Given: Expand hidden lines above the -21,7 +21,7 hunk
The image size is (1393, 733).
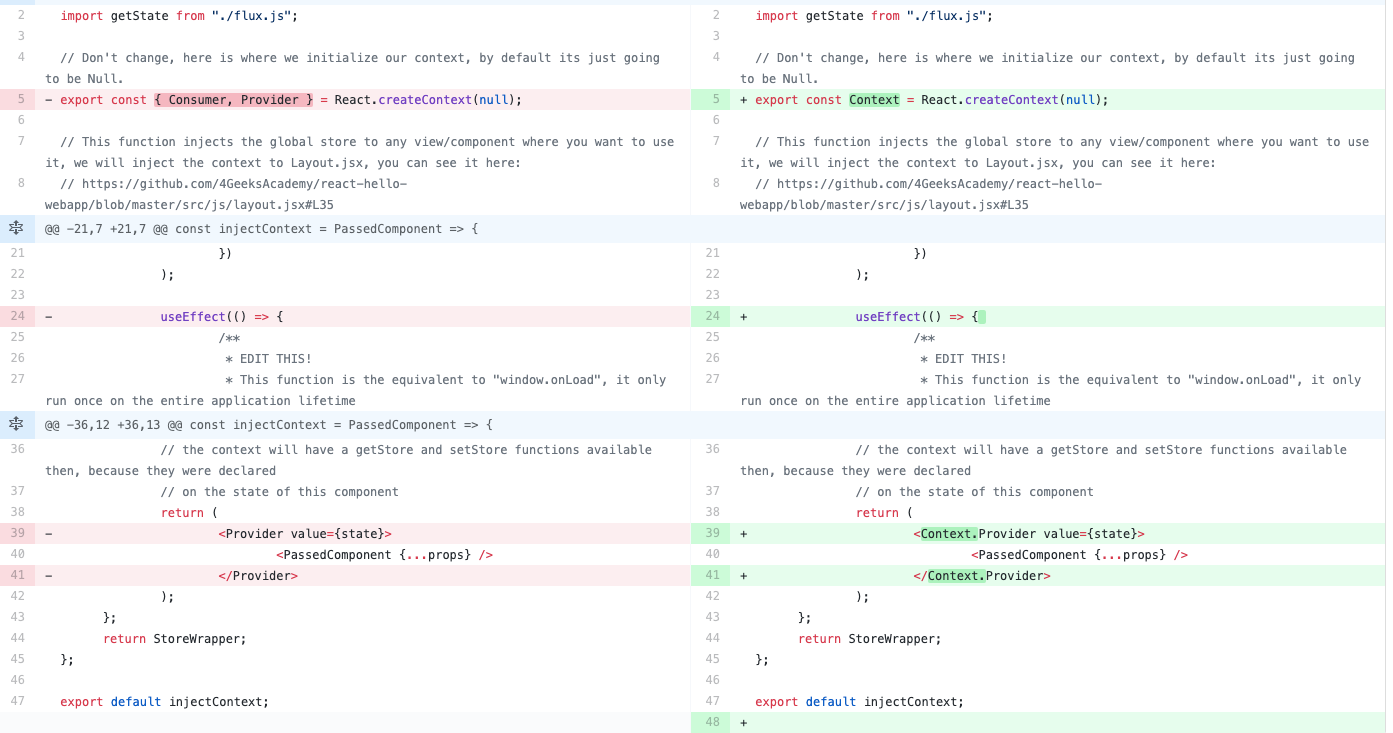Looking at the screenshot, I should click(16, 228).
